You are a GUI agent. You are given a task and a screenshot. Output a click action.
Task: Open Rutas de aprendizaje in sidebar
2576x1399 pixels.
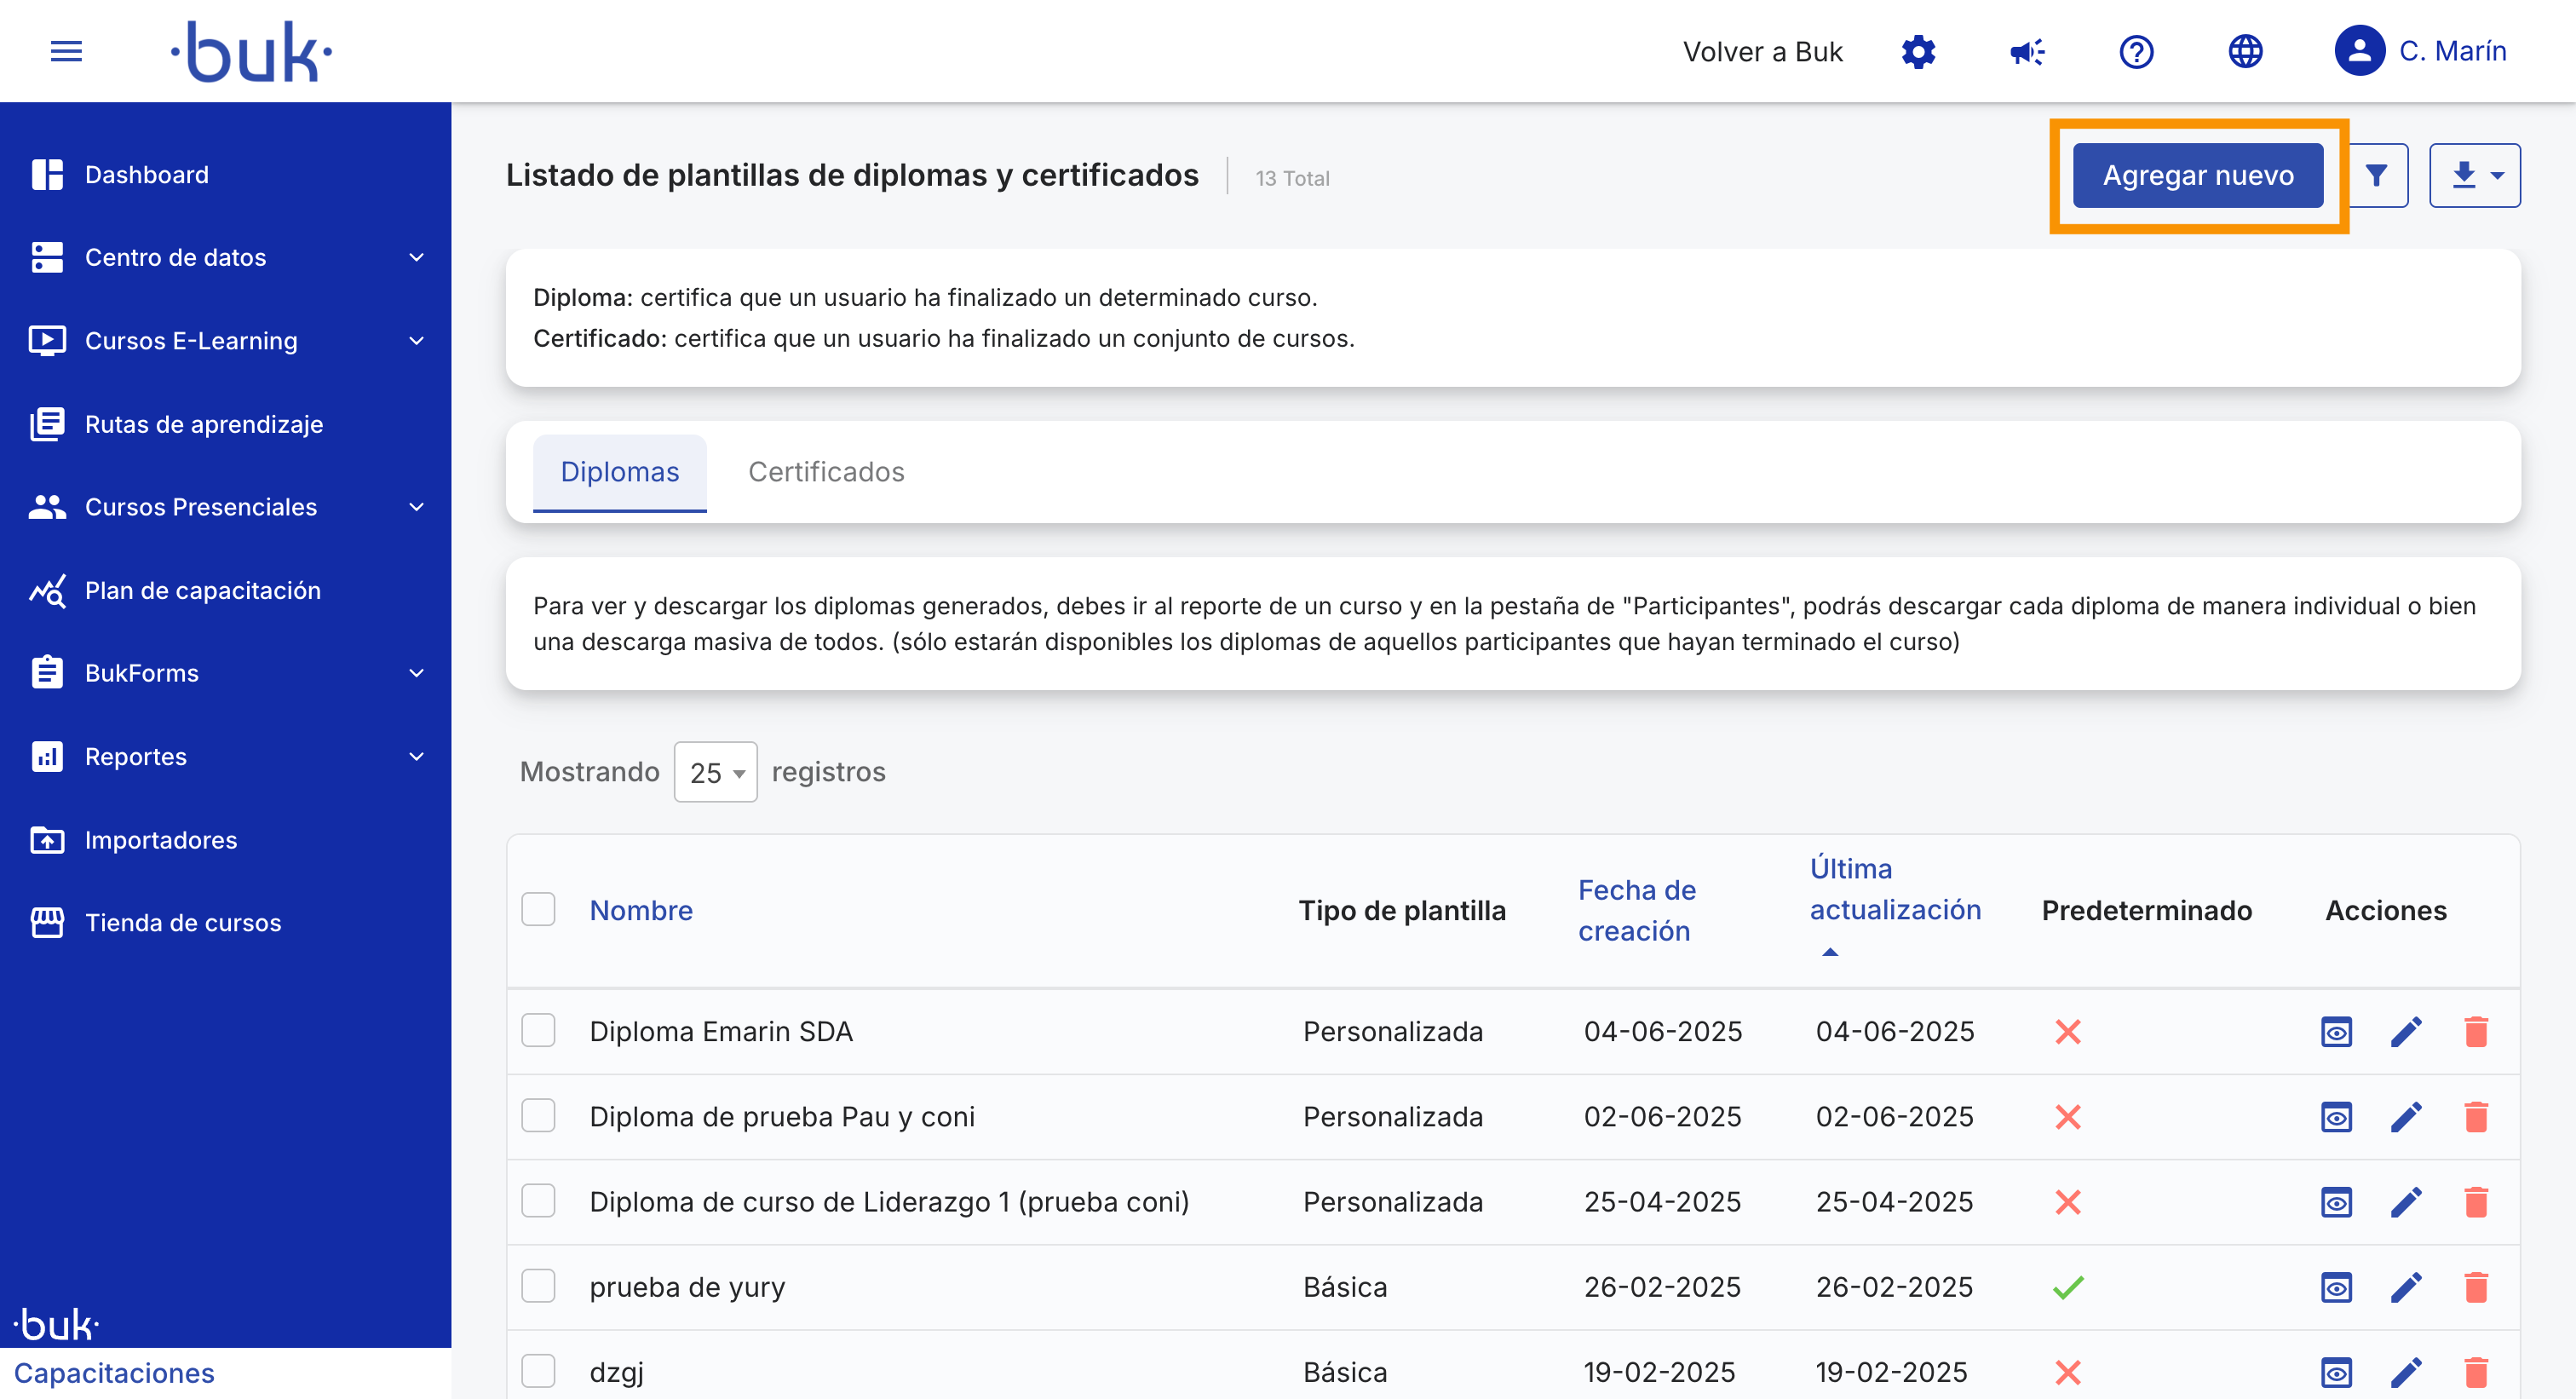[x=204, y=424]
